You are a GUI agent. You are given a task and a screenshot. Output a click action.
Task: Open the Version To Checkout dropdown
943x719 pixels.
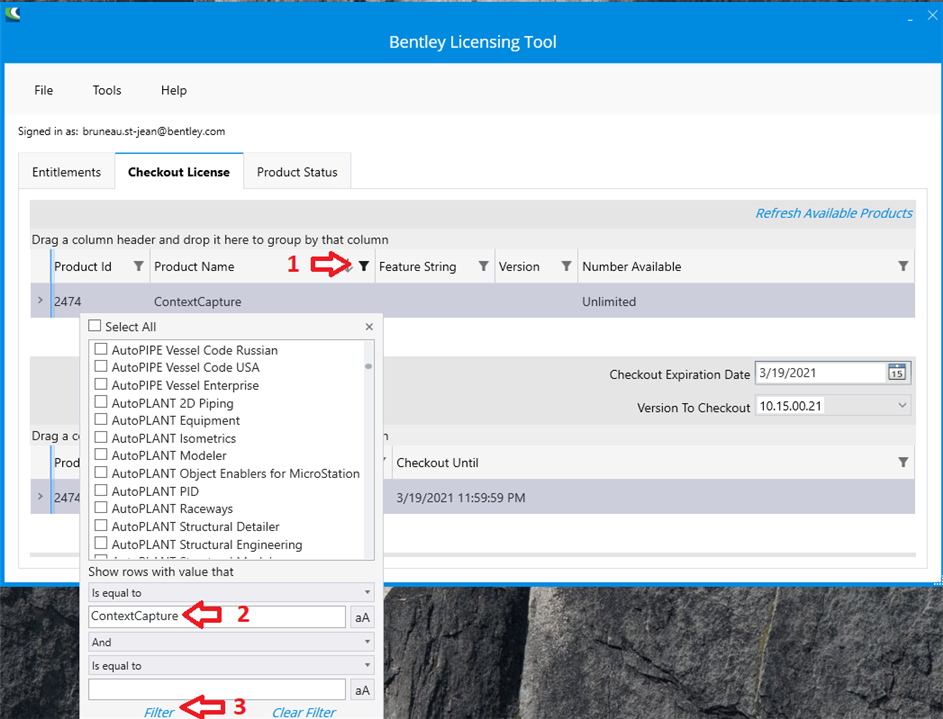point(833,406)
